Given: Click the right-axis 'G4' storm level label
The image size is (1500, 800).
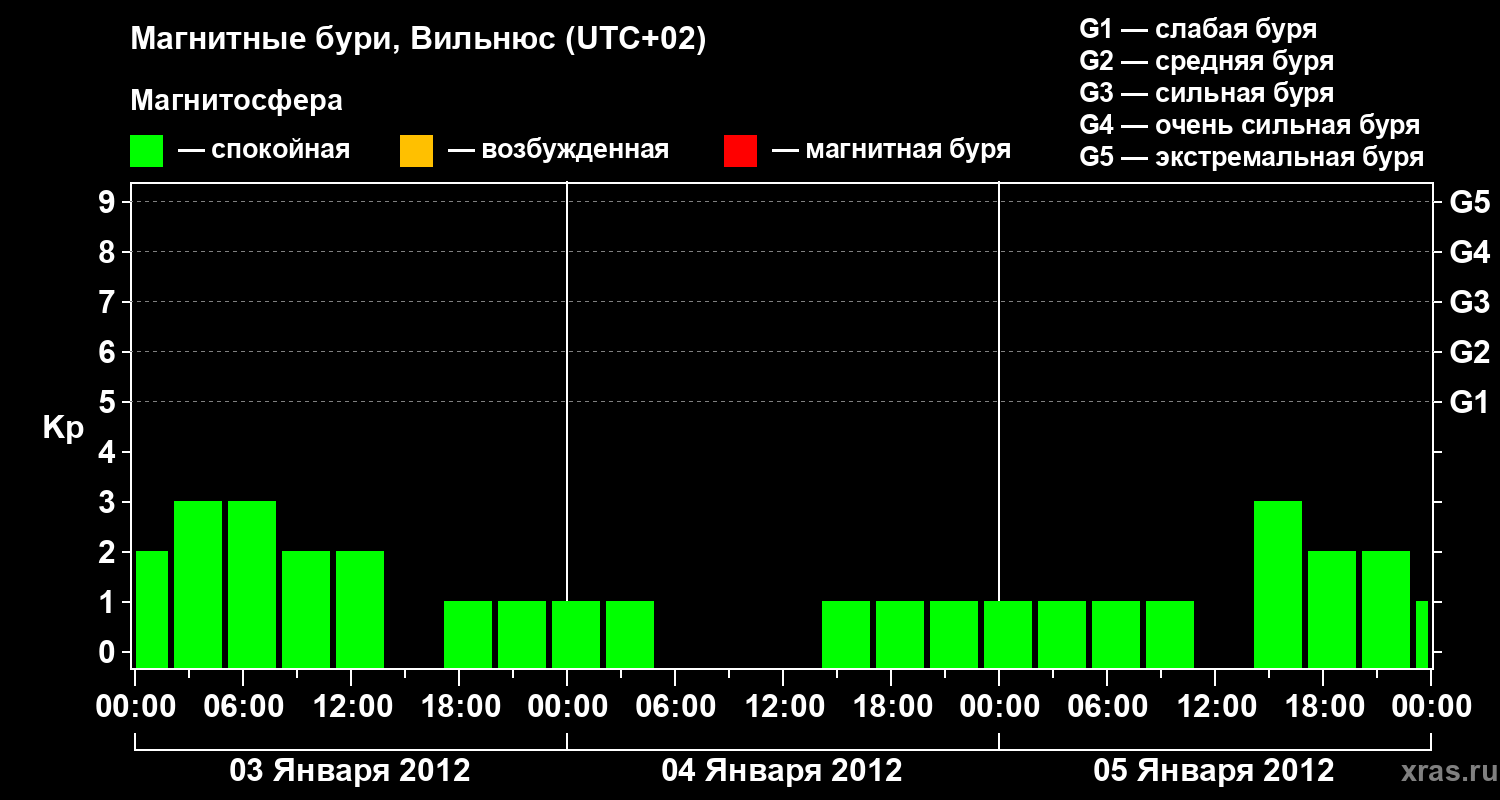Looking at the screenshot, I should point(1470,252).
